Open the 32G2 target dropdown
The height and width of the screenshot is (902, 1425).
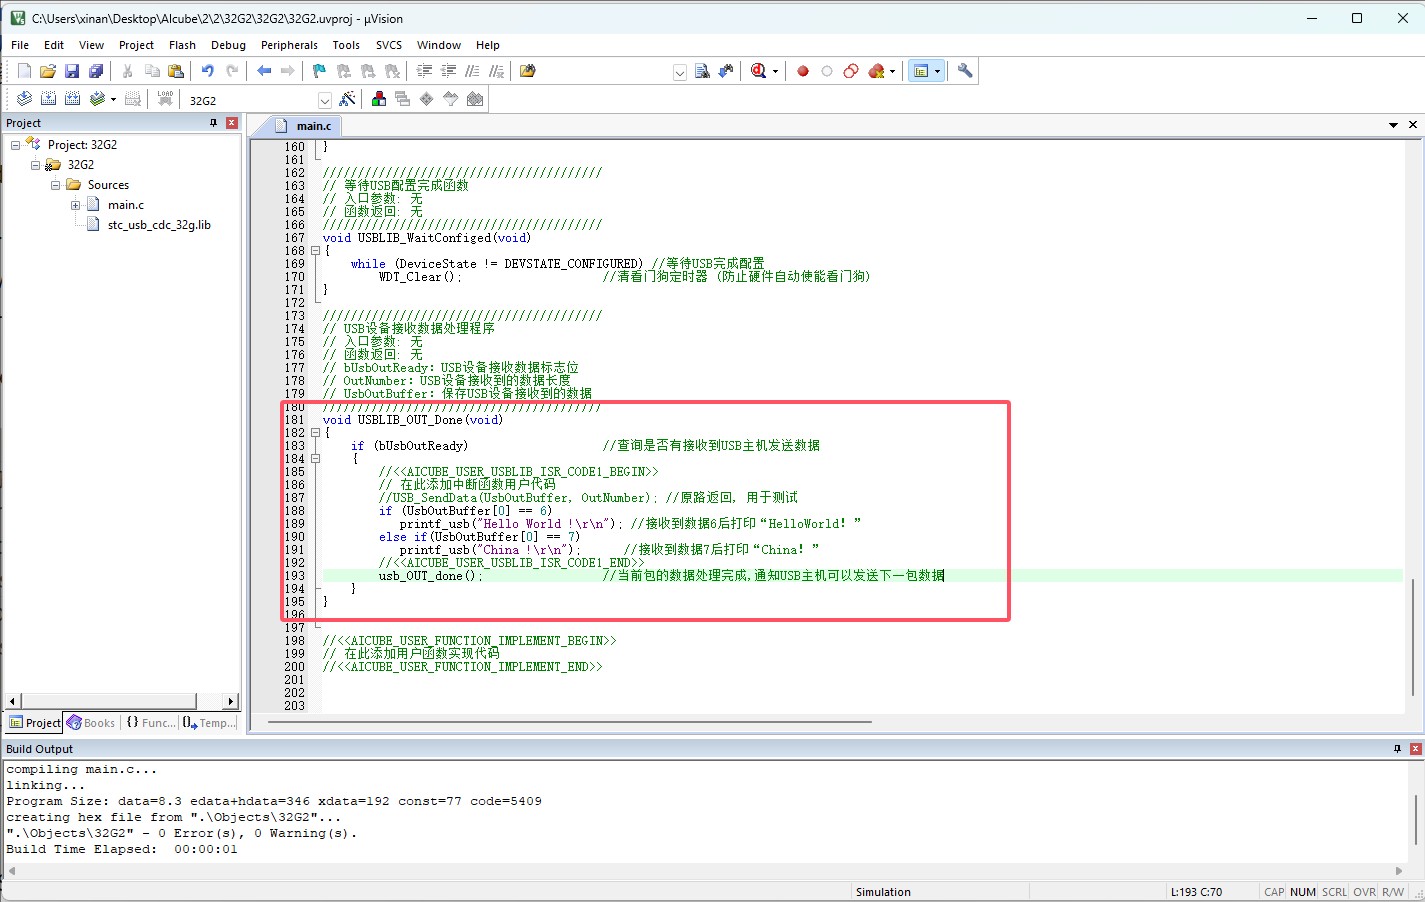324,100
